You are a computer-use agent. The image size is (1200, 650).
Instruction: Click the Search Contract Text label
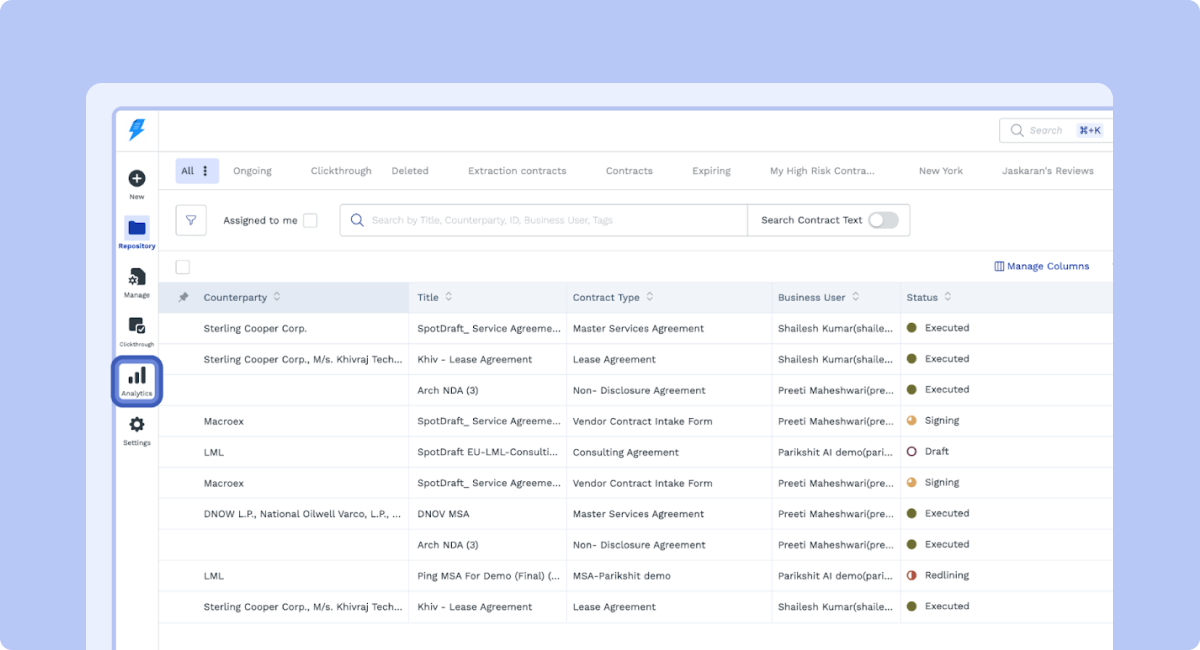[811, 220]
